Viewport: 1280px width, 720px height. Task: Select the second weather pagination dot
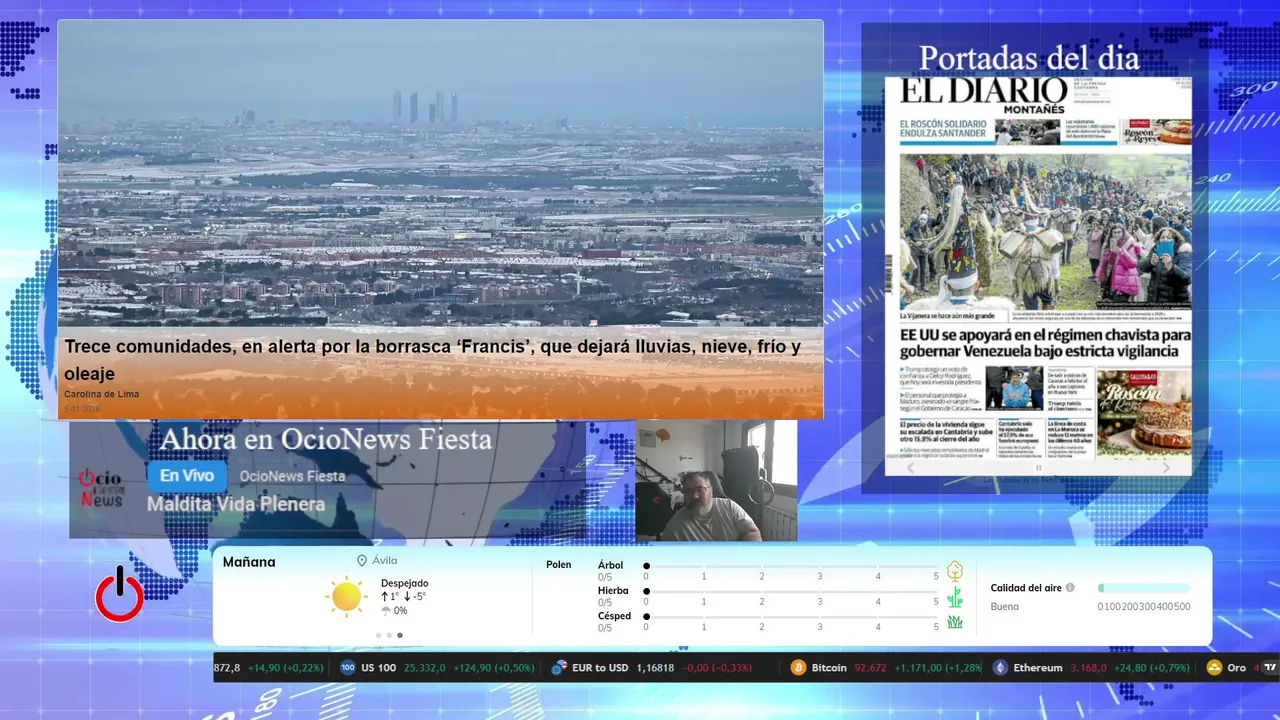(x=389, y=635)
